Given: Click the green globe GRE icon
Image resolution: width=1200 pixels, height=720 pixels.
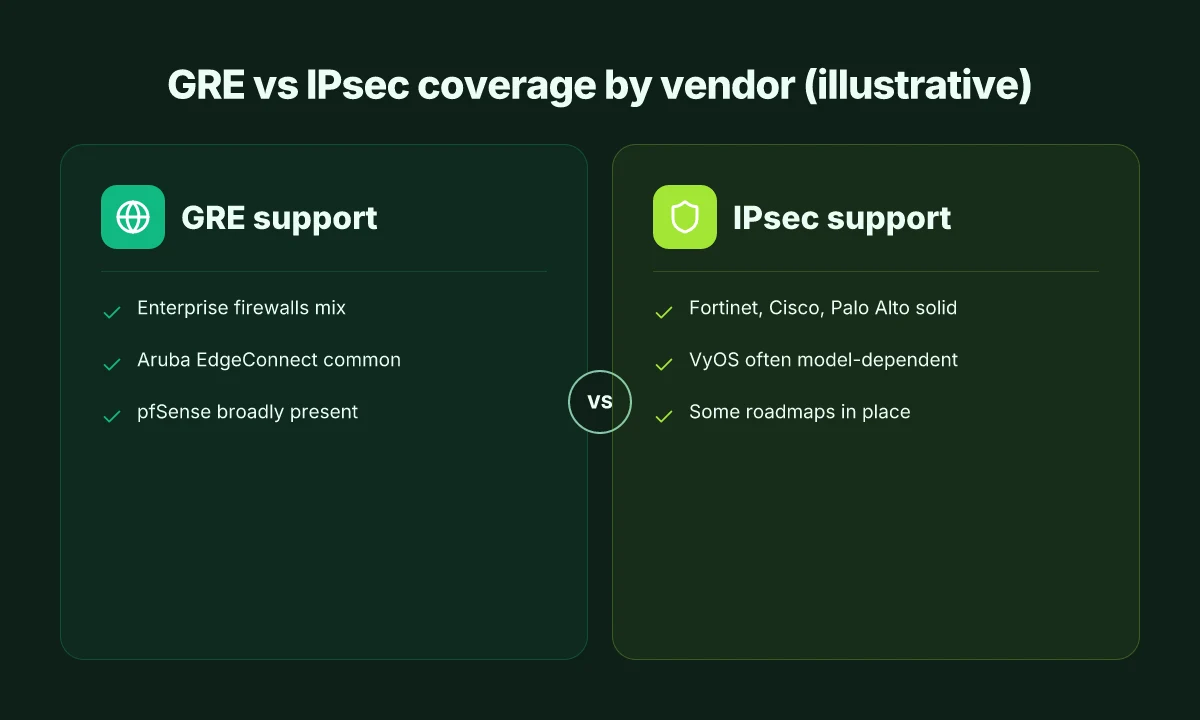Looking at the screenshot, I should point(133,217).
